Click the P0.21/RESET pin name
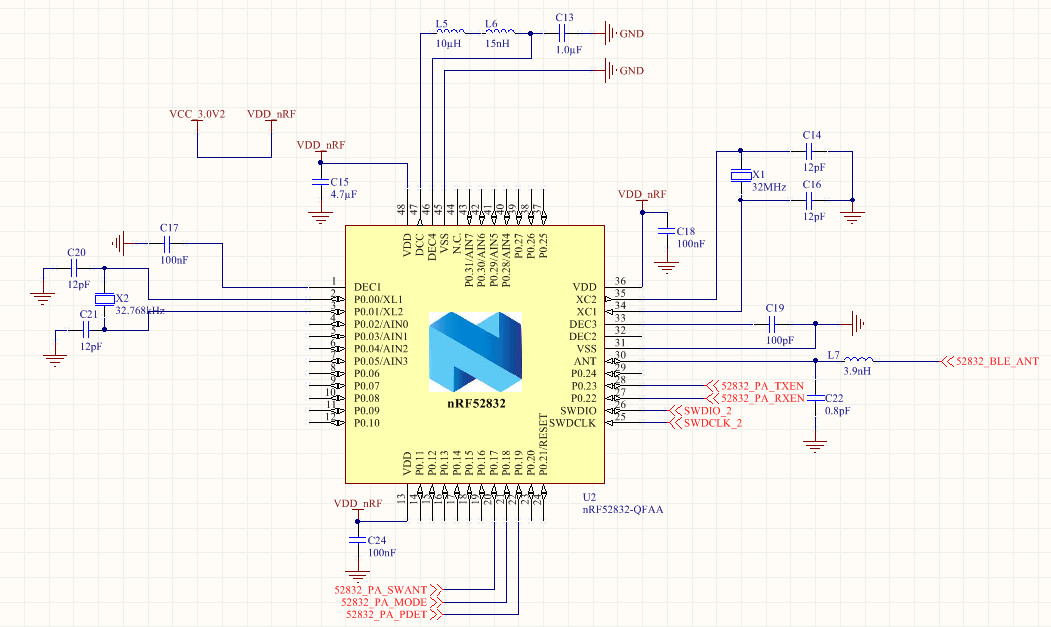 pos(543,445)
